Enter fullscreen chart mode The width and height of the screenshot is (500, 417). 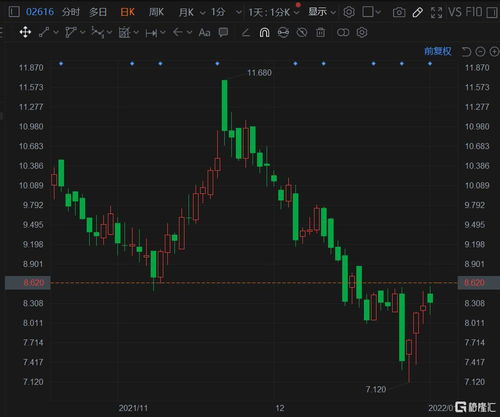pyautogui.click(x=436, y=13)
